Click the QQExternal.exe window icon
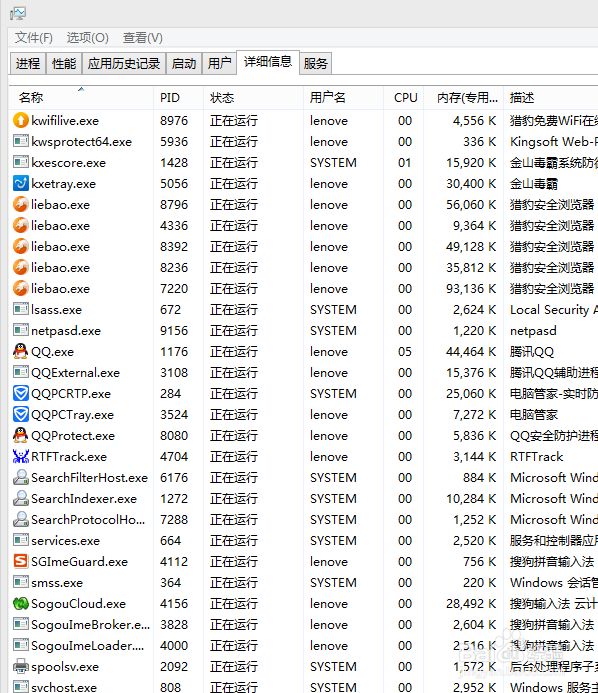 [x=21, y=372]
